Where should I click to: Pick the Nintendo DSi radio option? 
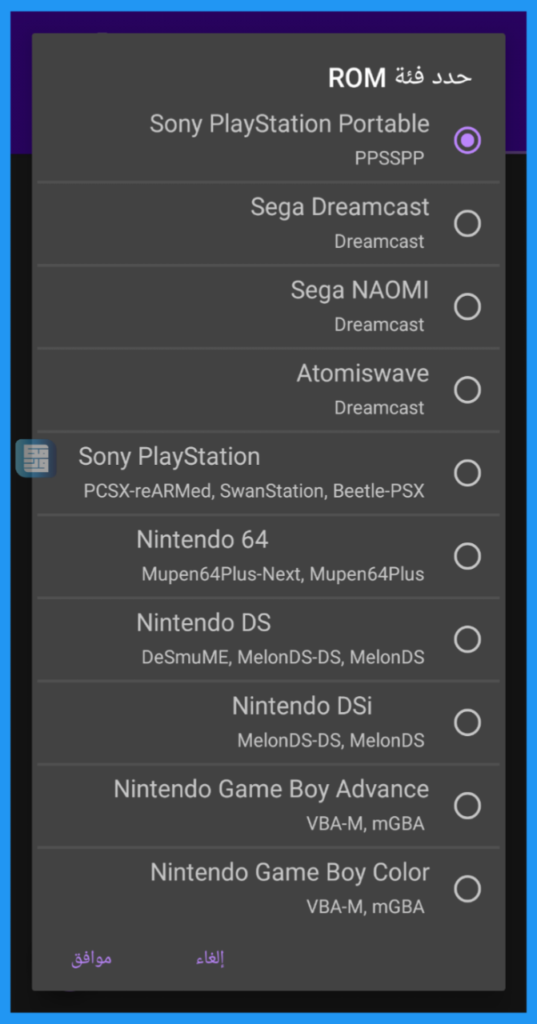click(x=467, y=722)
